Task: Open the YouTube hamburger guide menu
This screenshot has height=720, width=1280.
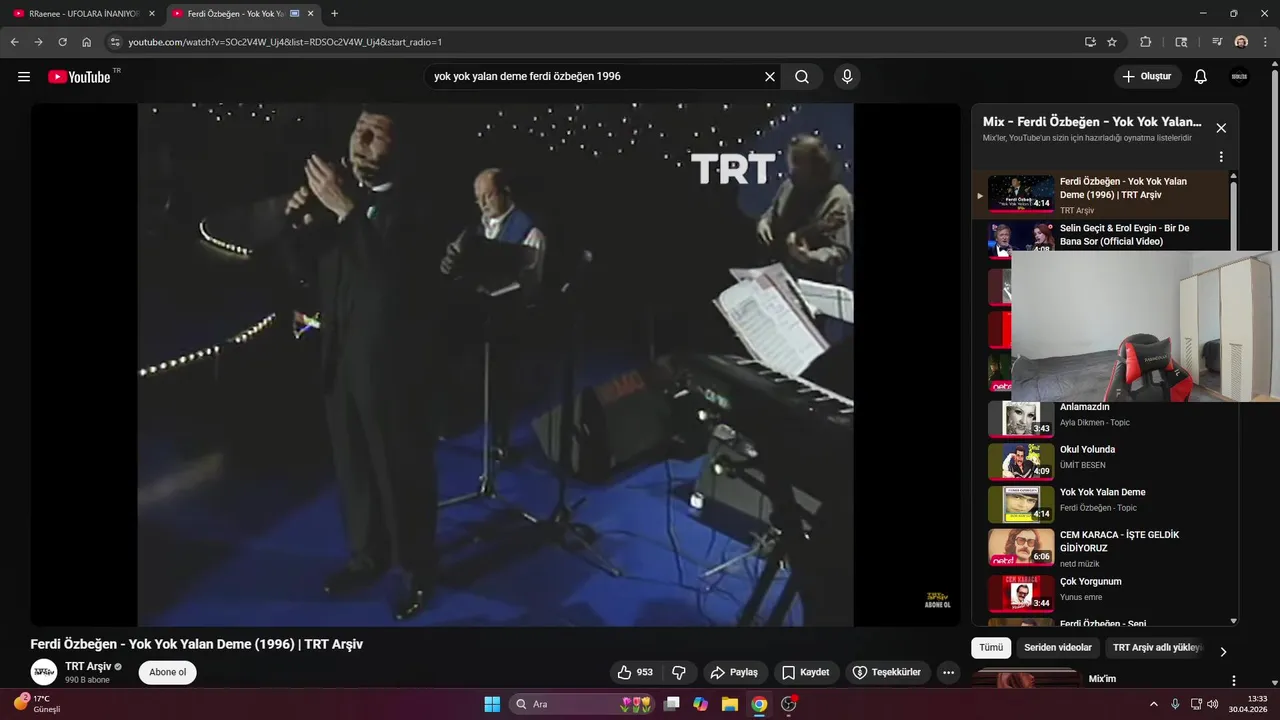Action: pyautogui.click(x=24, y=77)
